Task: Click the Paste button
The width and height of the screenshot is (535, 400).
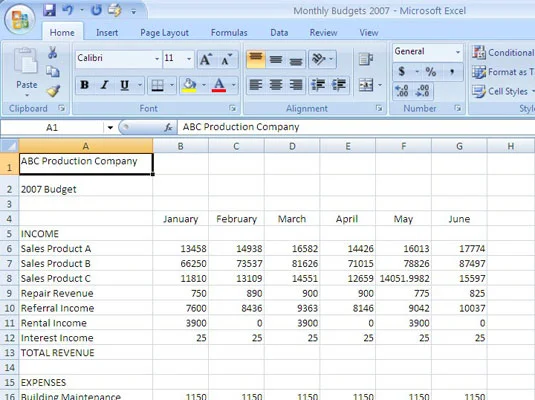Action: tap(27, 72)
